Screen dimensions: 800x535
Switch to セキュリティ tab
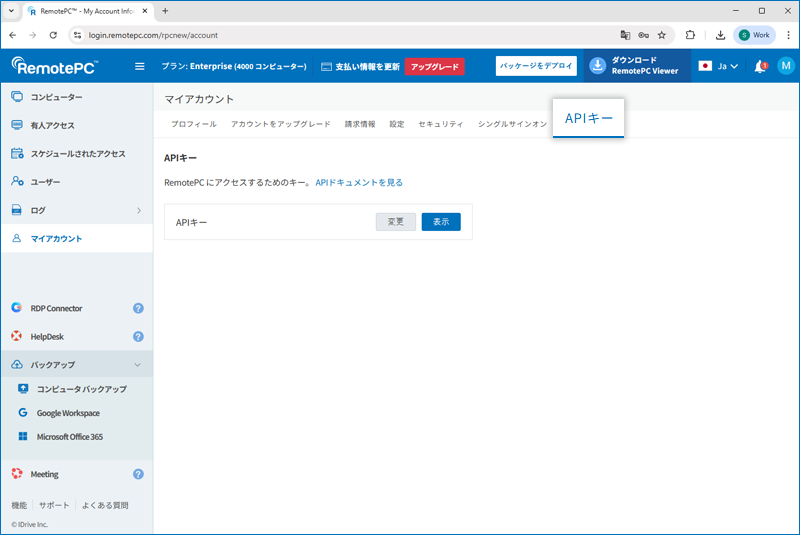(441, 124)
